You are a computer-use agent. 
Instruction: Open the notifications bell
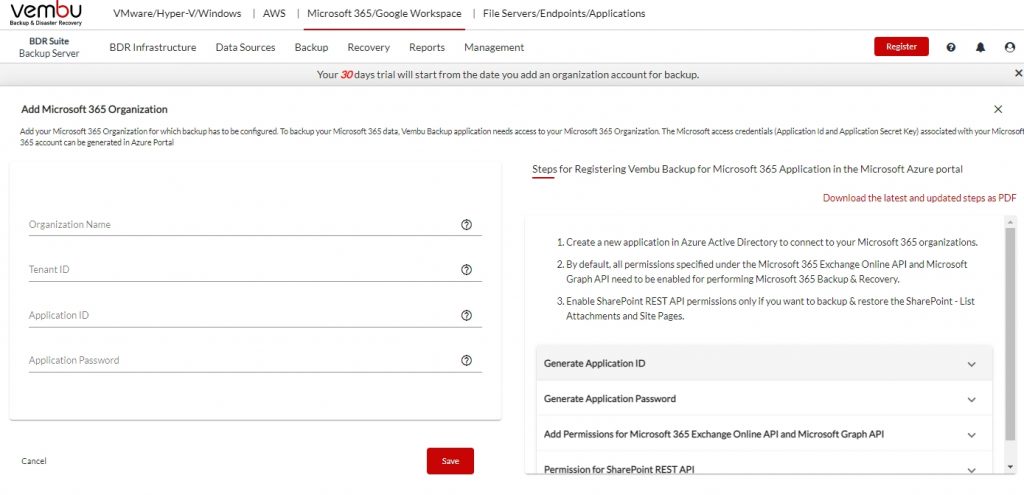tap(980, 47)
